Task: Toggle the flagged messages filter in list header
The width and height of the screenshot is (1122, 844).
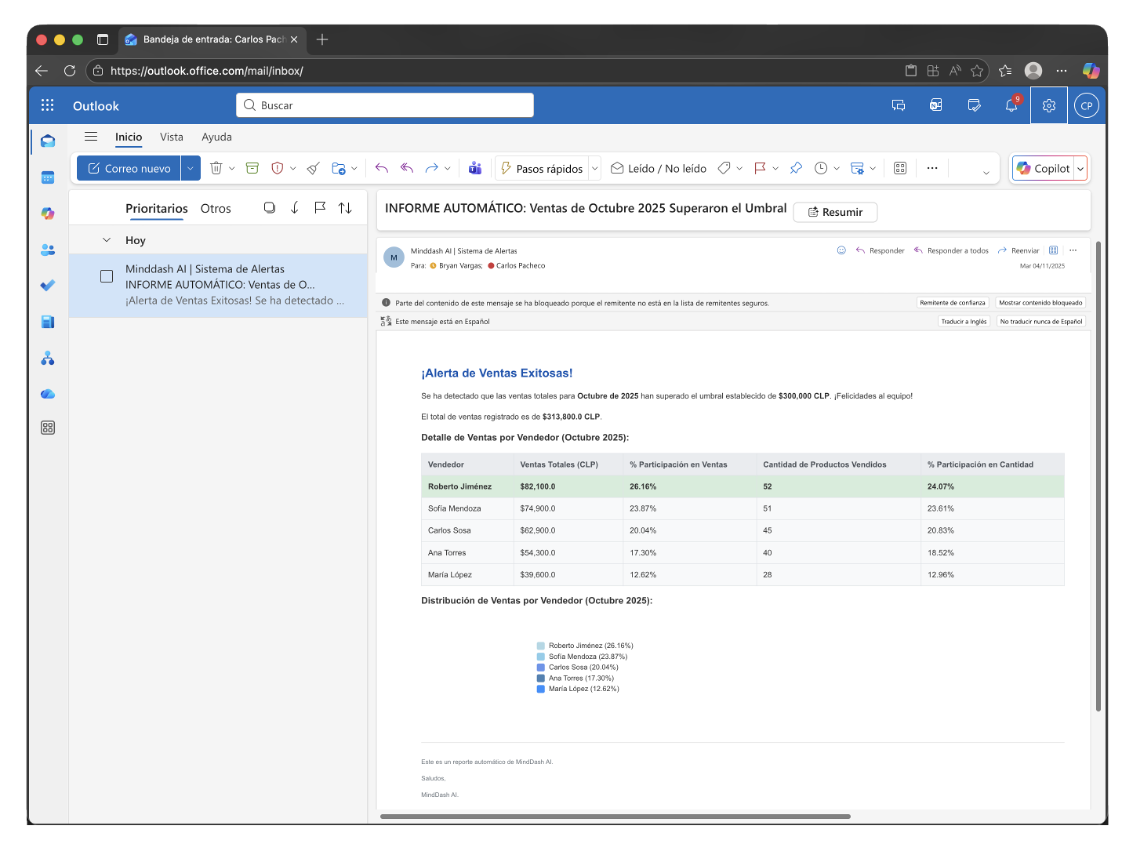Action: [320, 208]
